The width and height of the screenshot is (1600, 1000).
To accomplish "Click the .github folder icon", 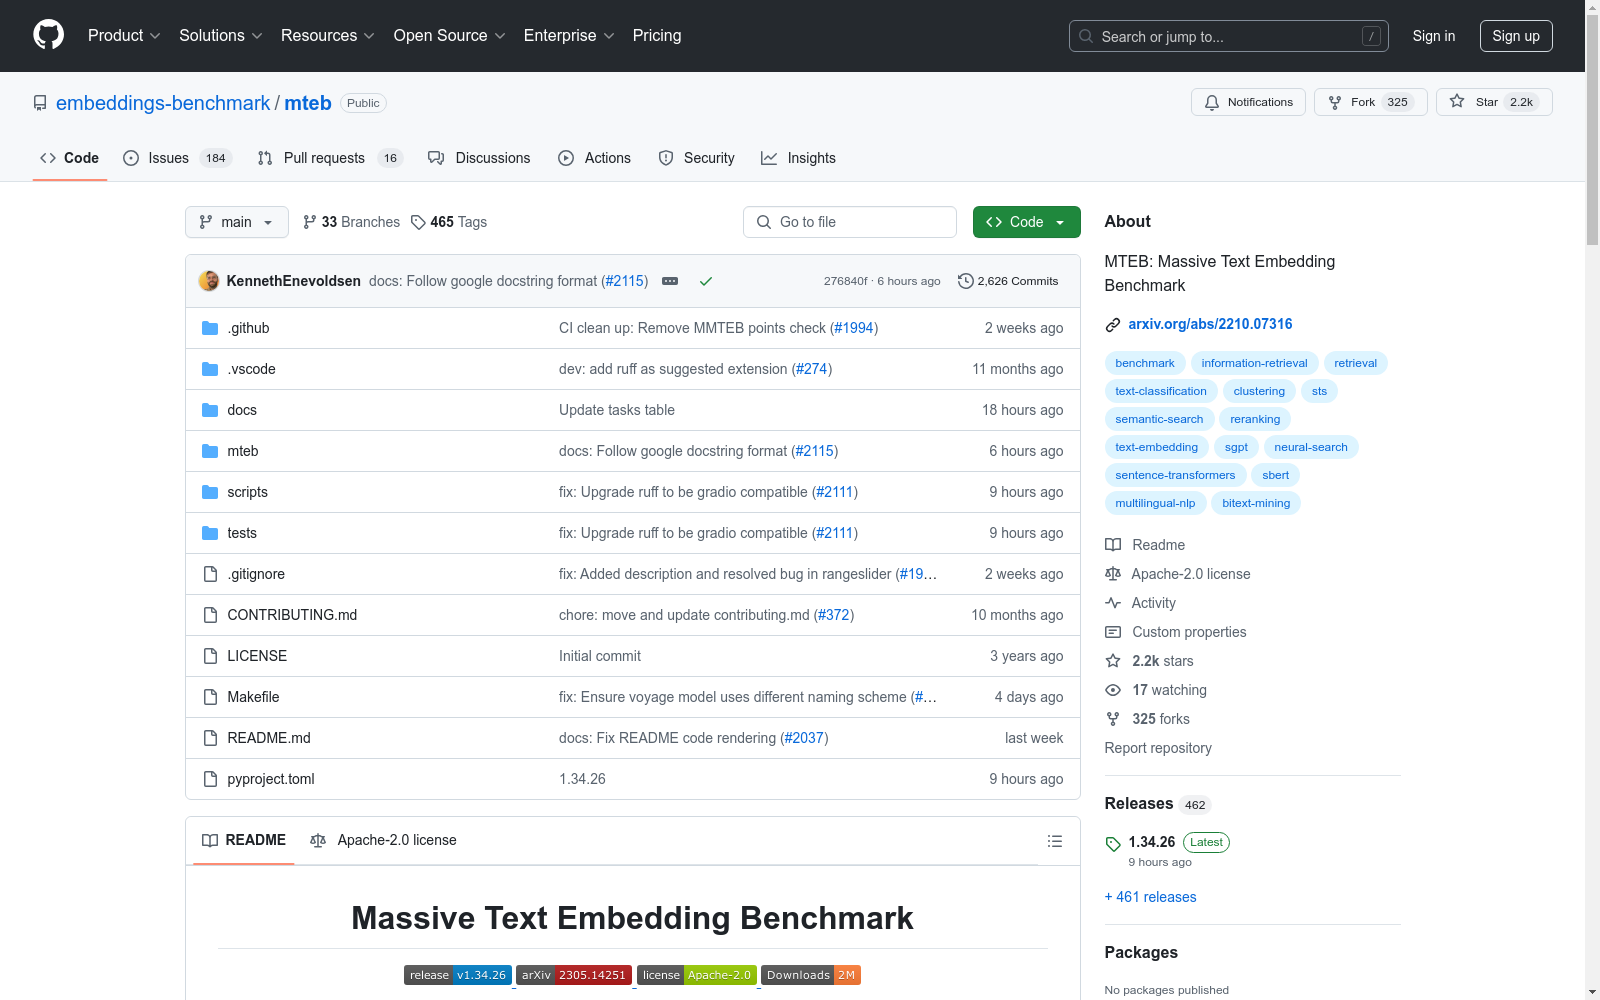I will [210, 328].
